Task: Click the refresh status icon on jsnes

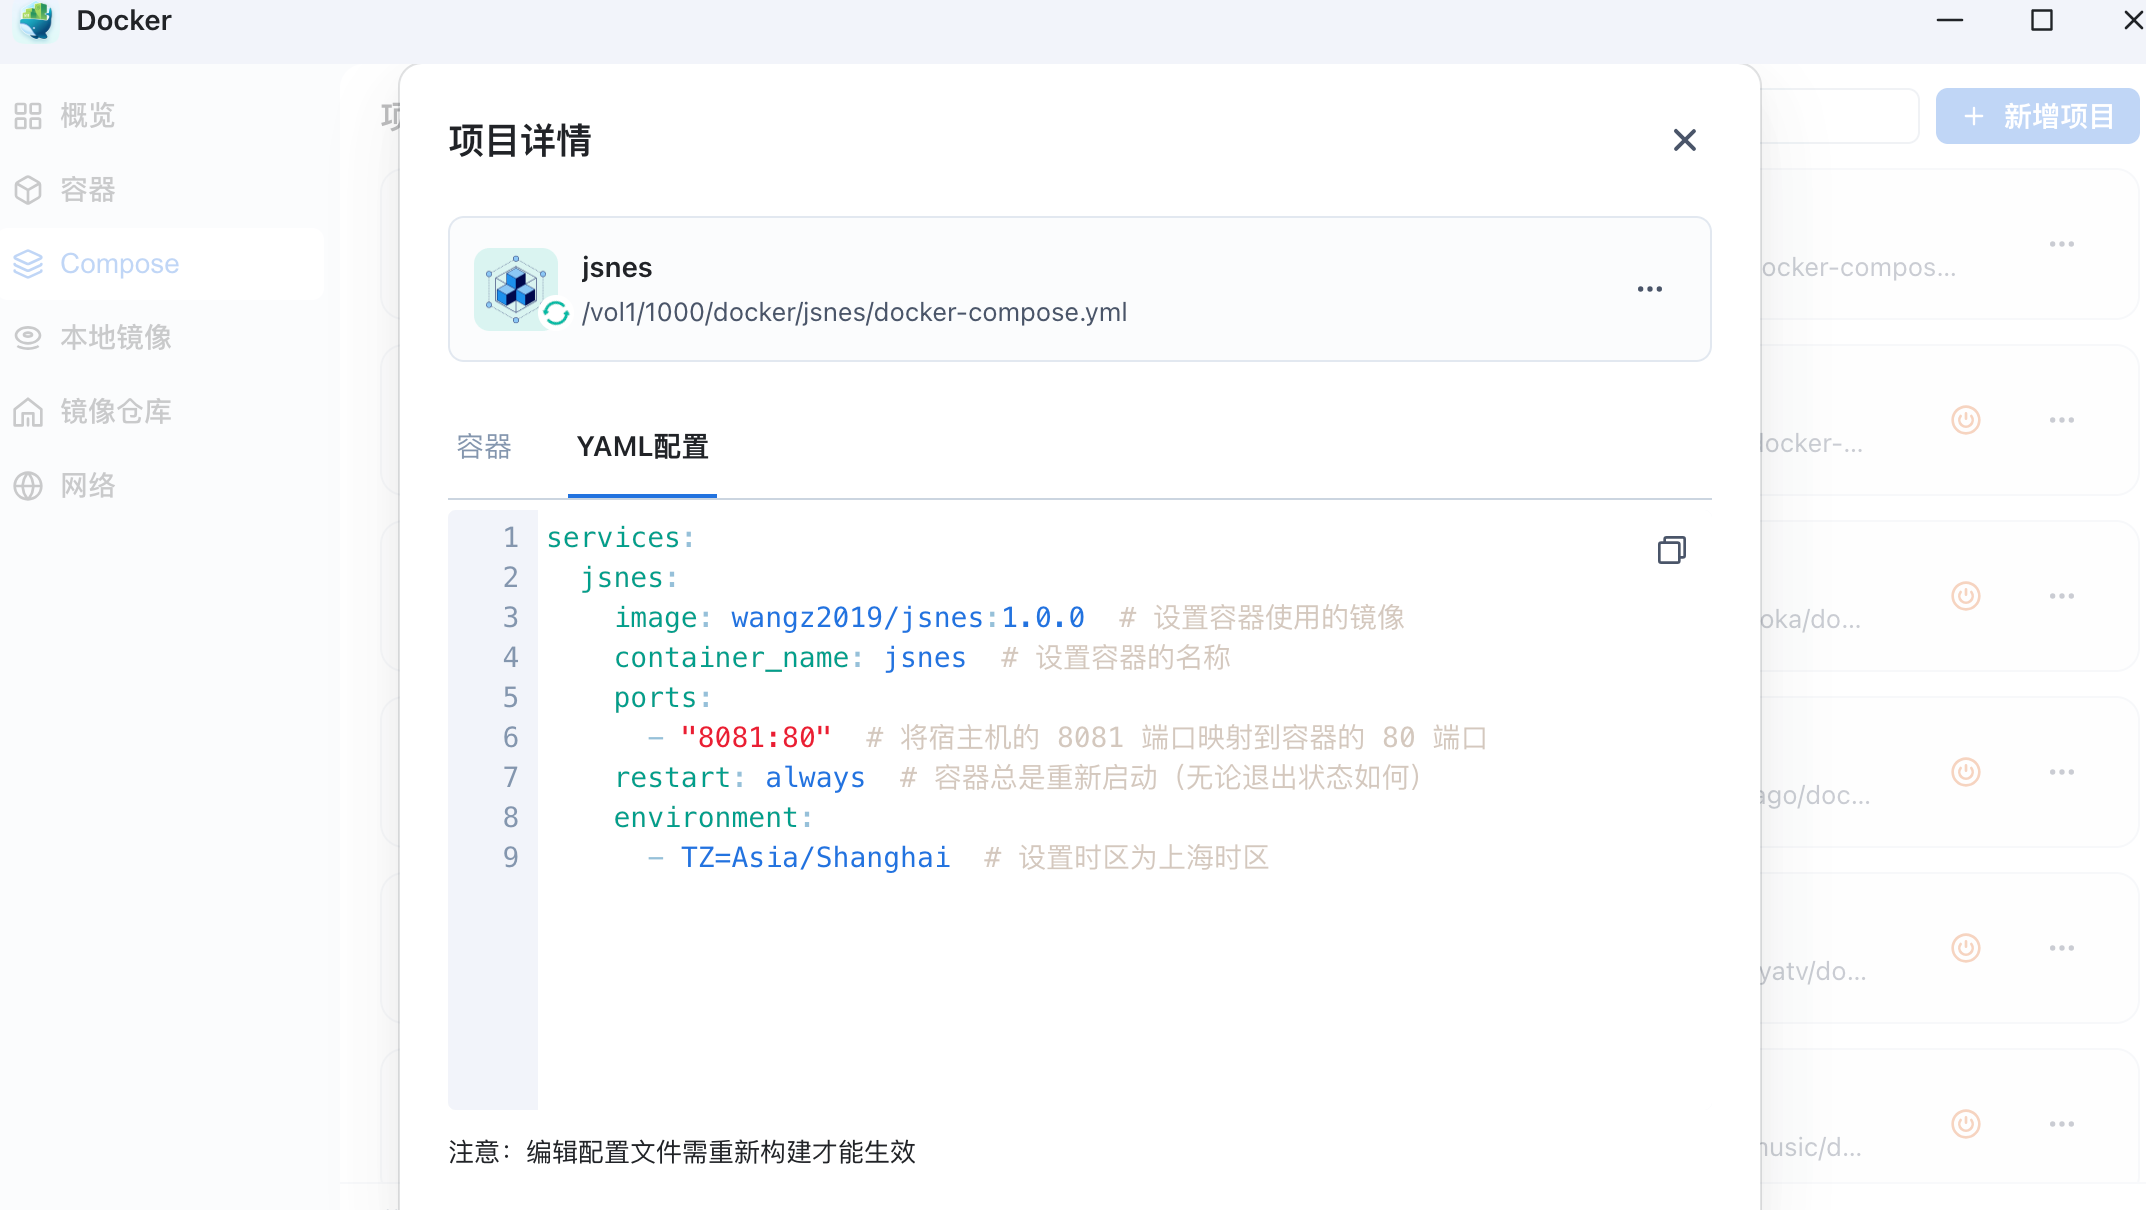Action: point(556,314)
